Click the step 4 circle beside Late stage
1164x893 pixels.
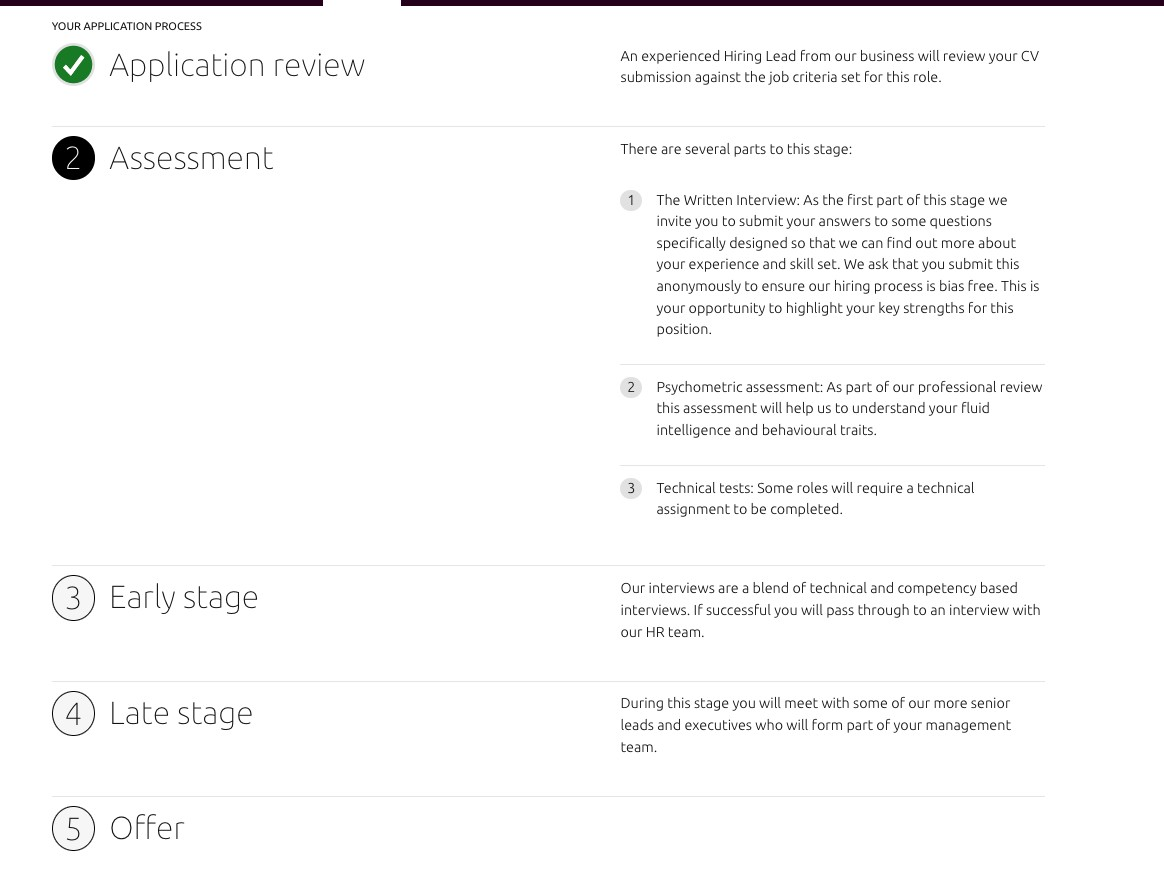pyautogui.click(x=73, y=713)
